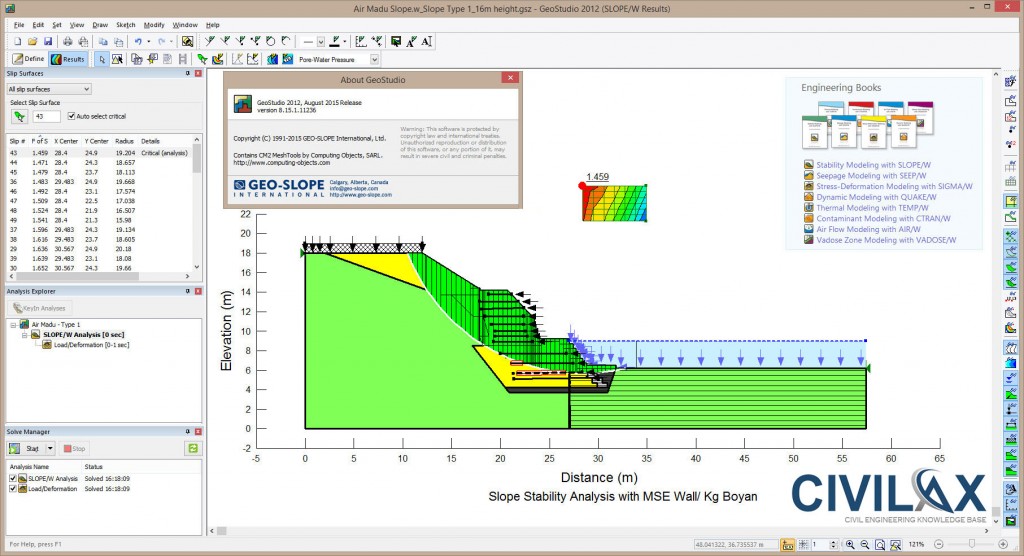Open the Help menu
The height and width of the screenshot is (556, 1024).
point(212,25)
